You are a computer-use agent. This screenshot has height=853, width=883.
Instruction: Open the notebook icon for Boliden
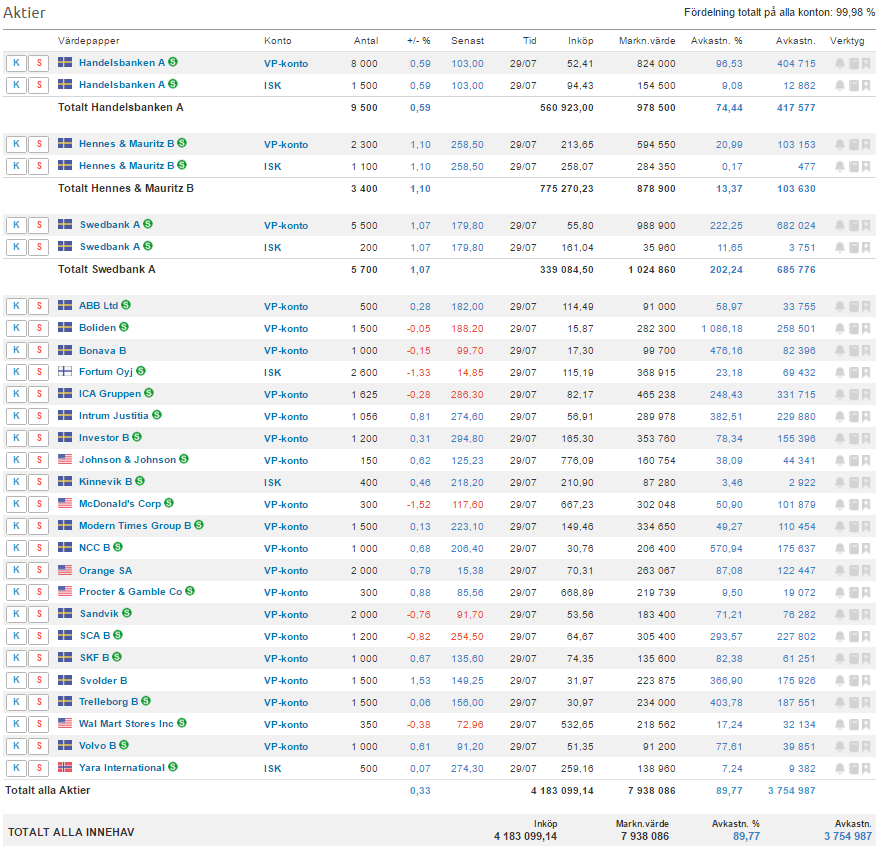point(854,328)
